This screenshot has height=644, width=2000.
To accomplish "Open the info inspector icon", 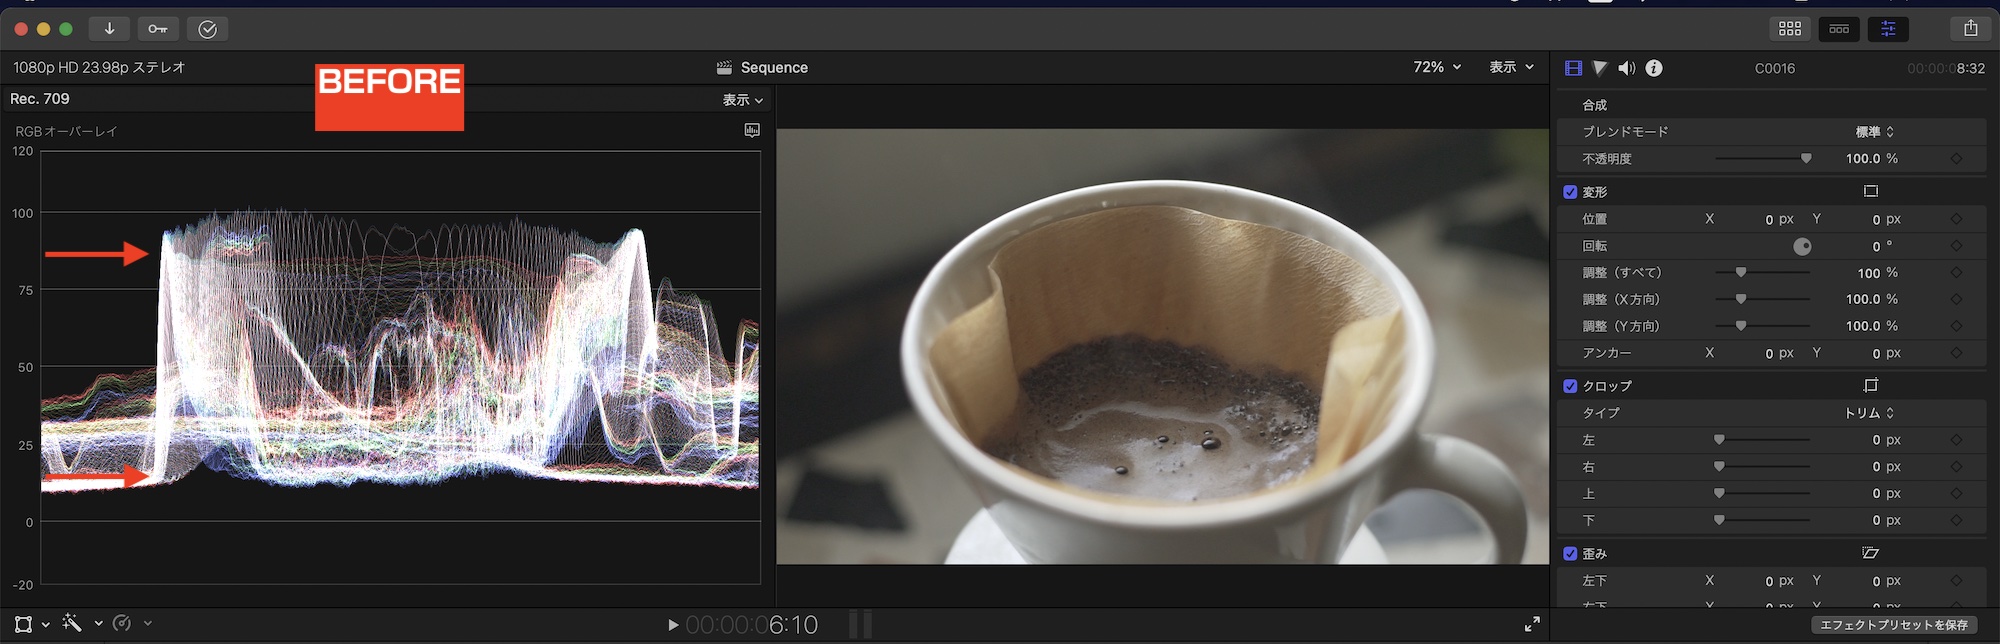I will [1654, 68].
